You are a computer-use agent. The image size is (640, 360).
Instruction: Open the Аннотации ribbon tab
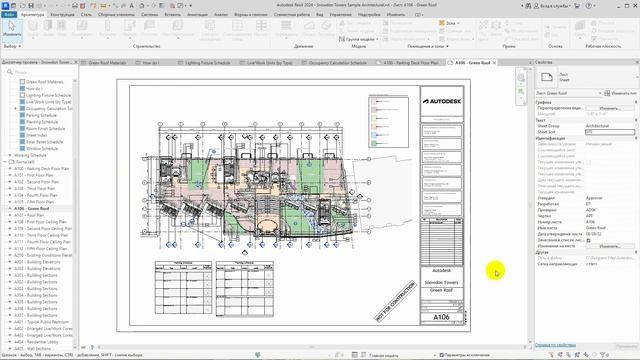click(197, 14)
